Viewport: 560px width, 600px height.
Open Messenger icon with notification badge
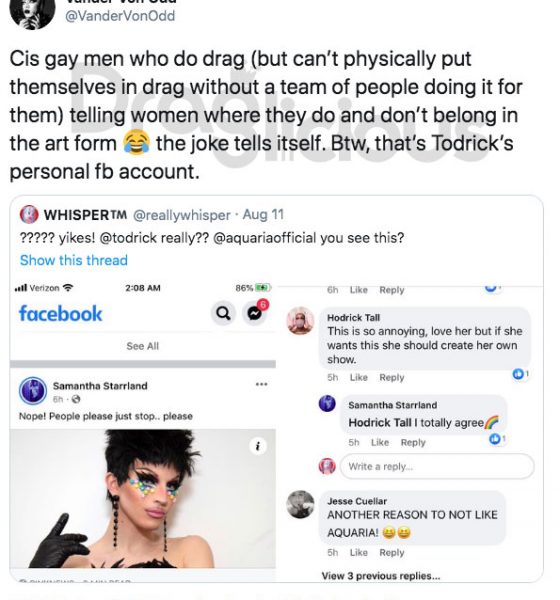tap(255, 313)
